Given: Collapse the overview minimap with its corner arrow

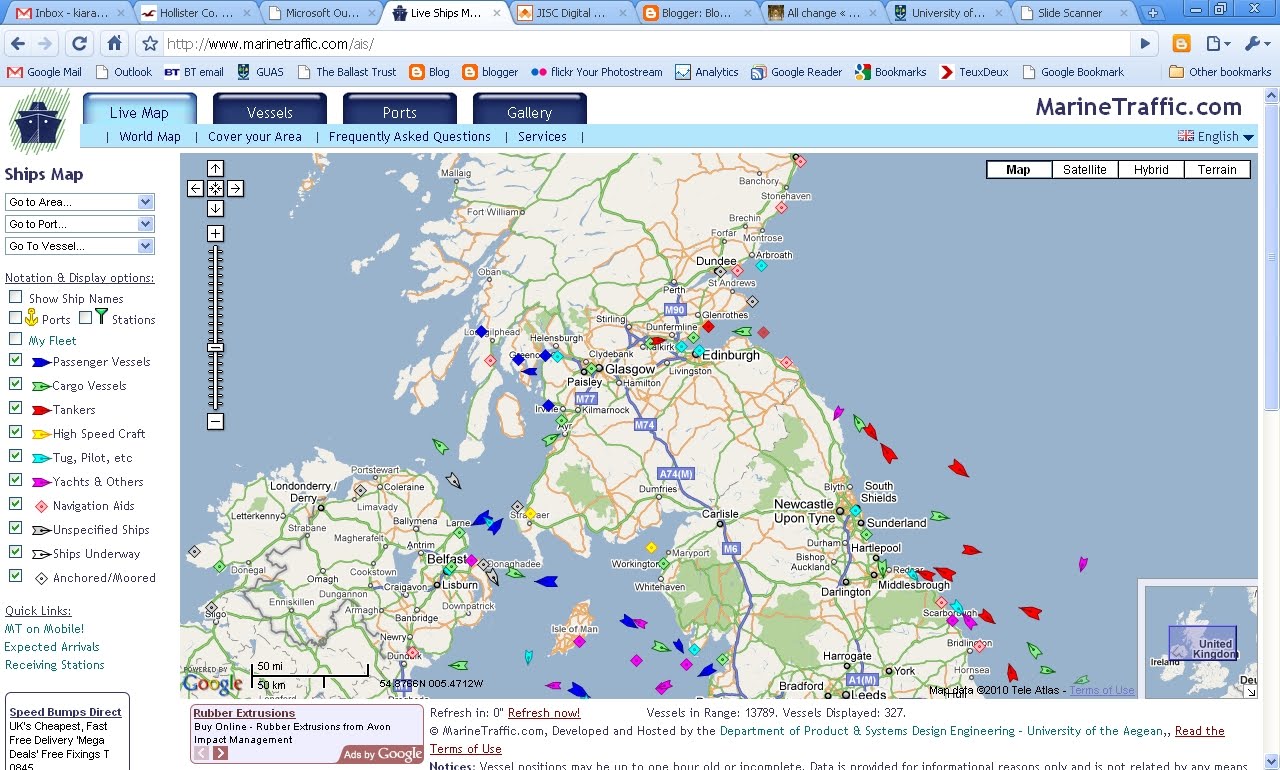Looking at the screenshot, I should [x=1249, y=690].
